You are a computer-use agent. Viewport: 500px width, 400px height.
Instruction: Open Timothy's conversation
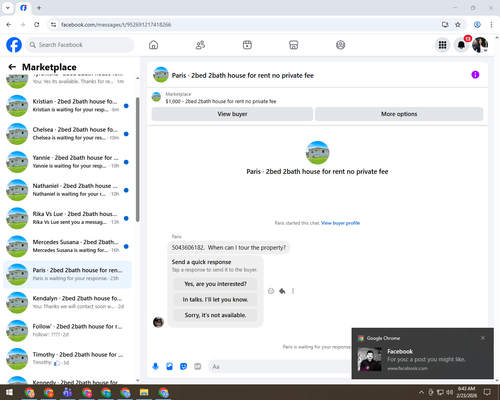click(x=67, y=359)
